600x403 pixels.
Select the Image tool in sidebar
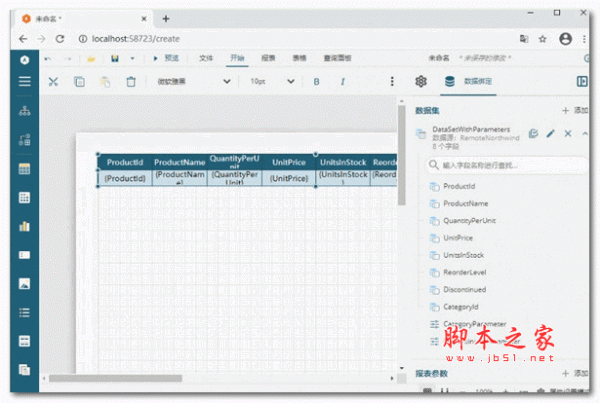coord(24,284)
